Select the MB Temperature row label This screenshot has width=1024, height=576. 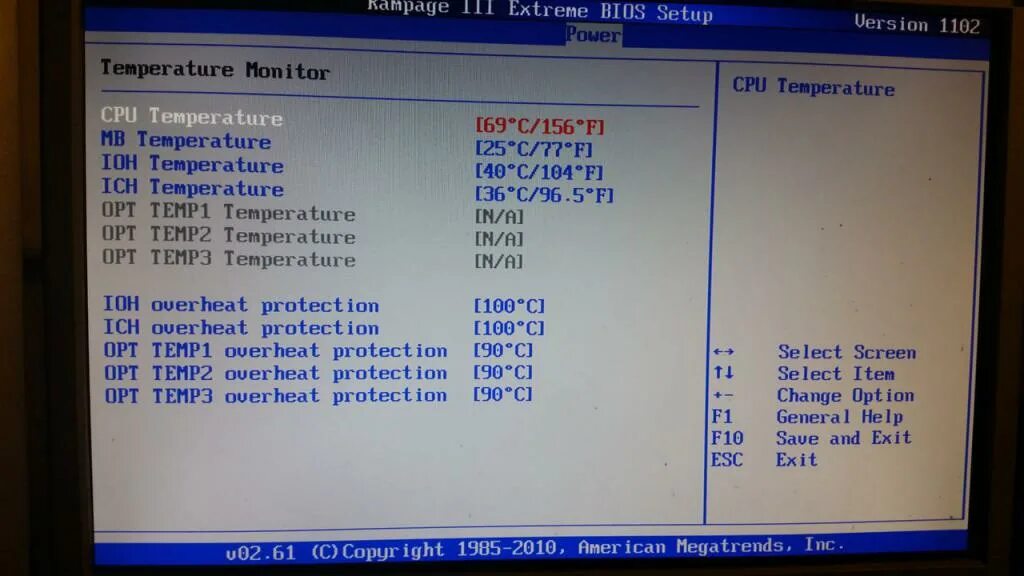pos(186,140)
